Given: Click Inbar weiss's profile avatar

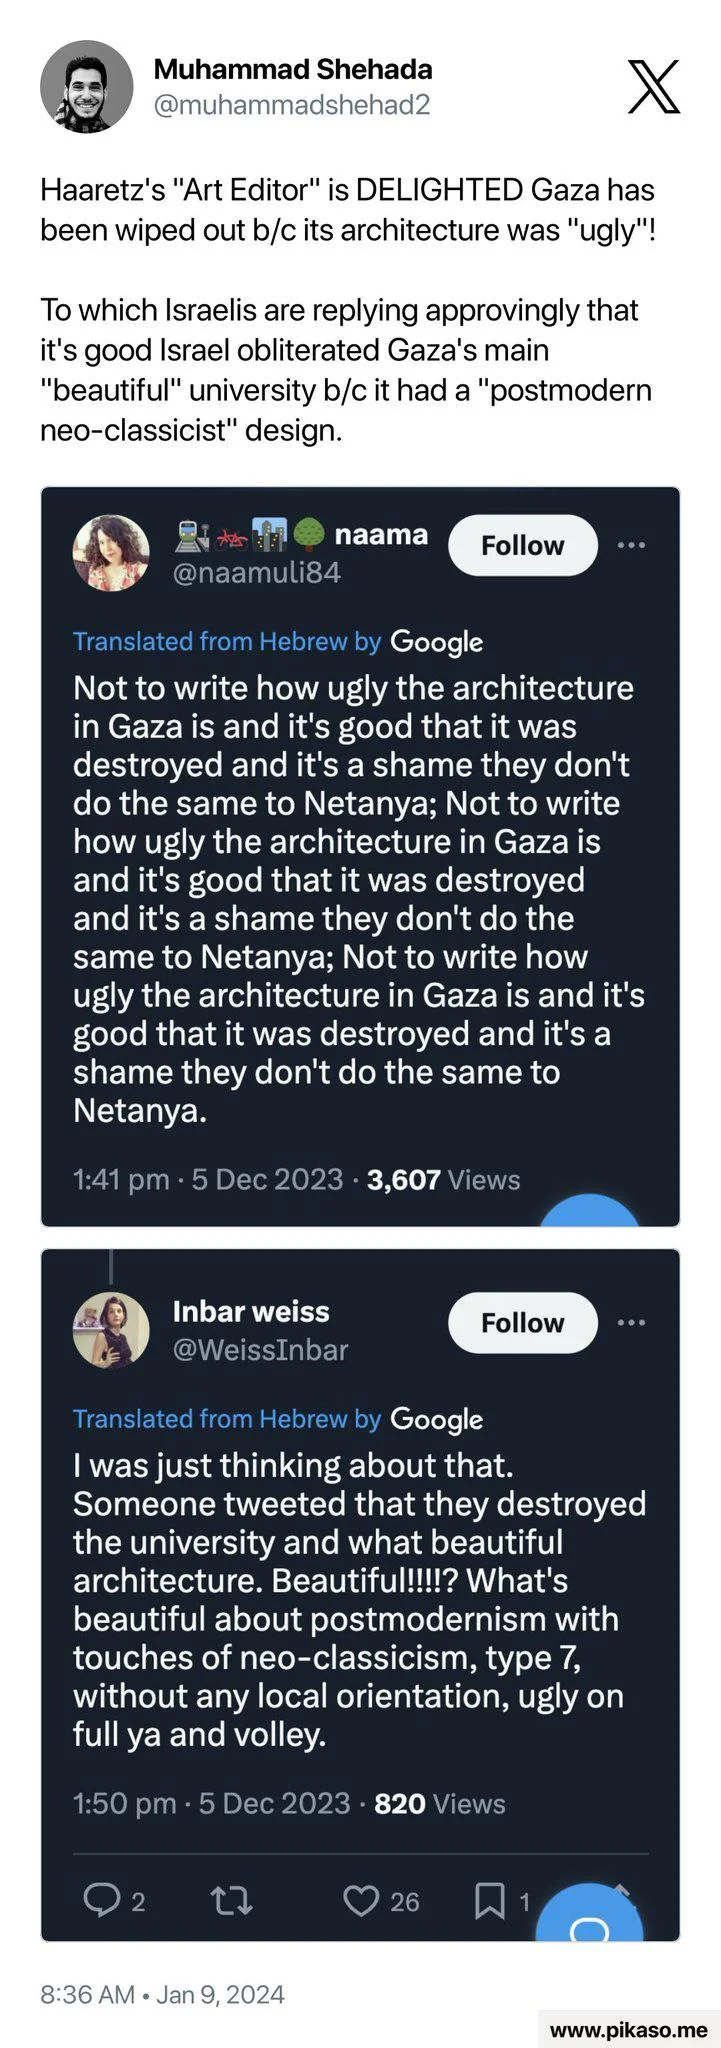Looking at the screenshot, I should [111, 1329].
